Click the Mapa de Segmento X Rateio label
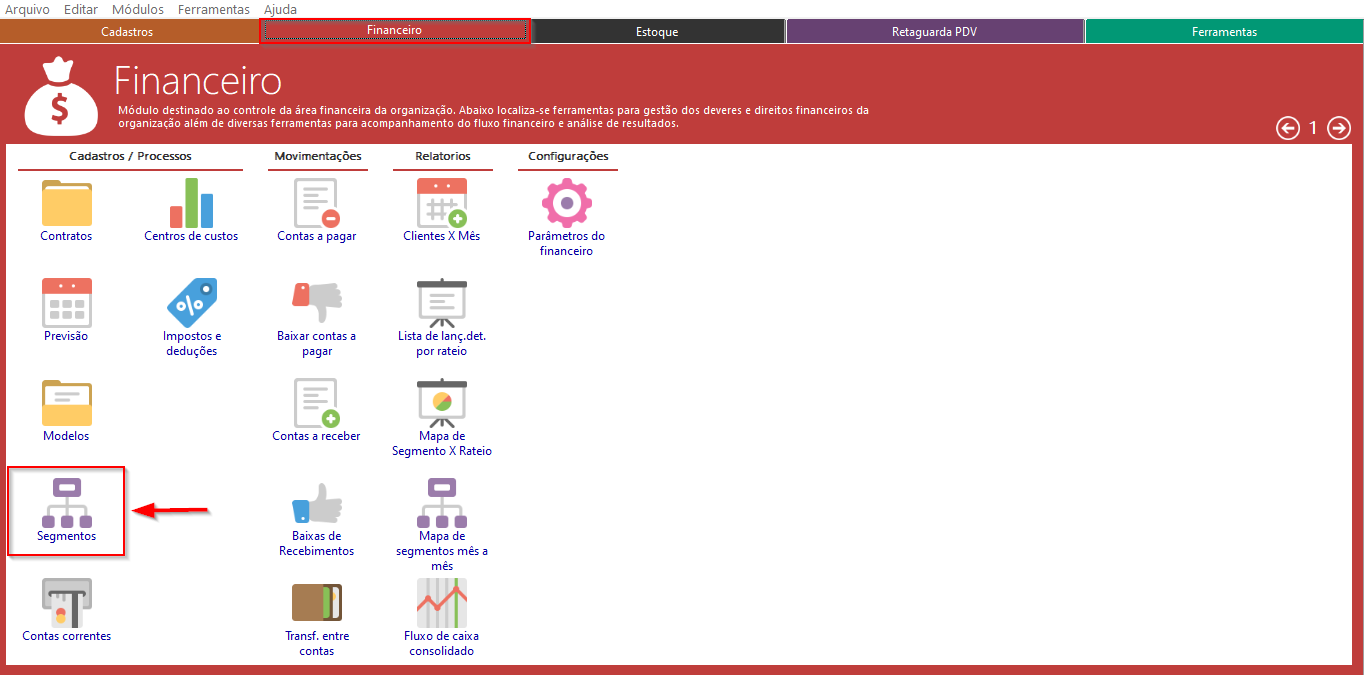 [x=441, y=443]
